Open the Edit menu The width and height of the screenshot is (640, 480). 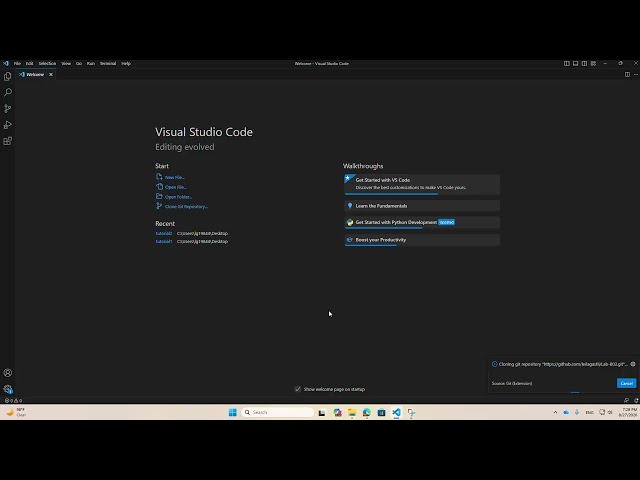point(29,64)
